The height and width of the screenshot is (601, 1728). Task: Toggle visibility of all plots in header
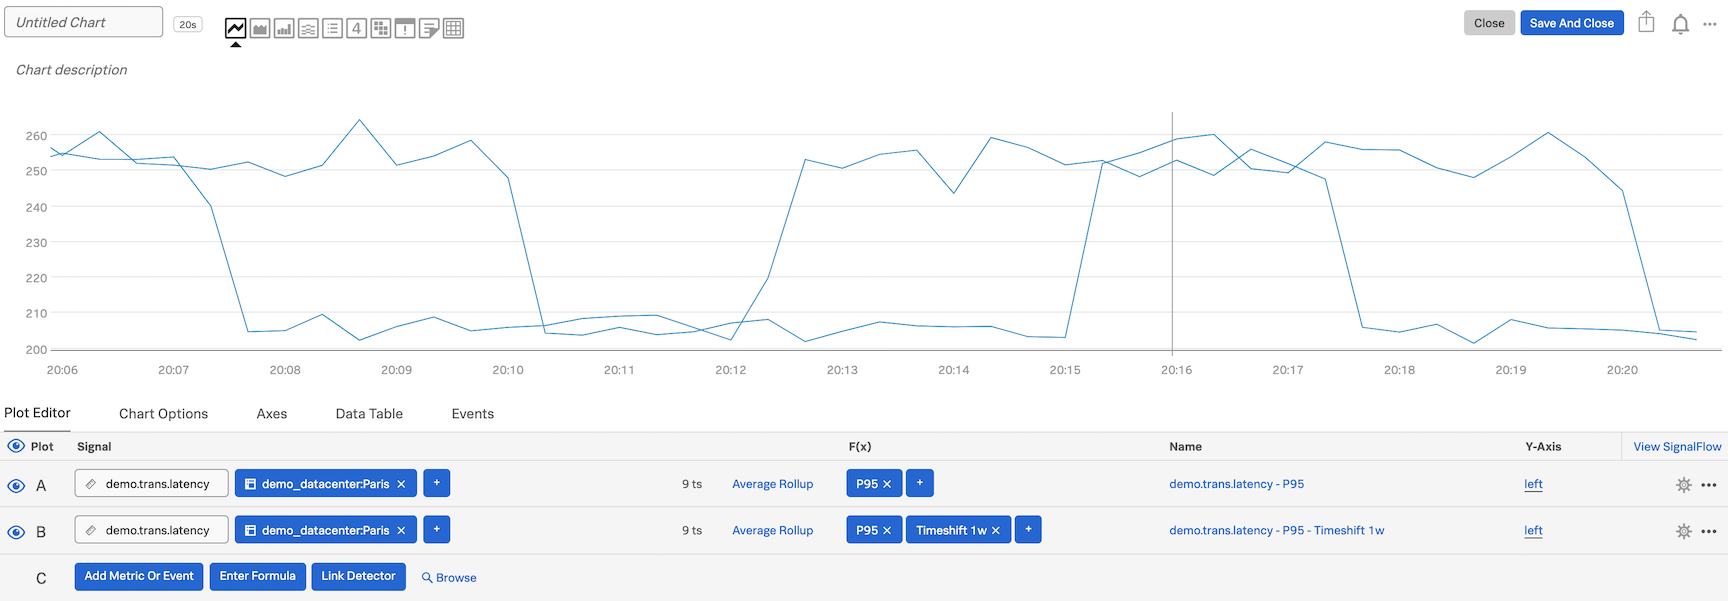[16, 446]
